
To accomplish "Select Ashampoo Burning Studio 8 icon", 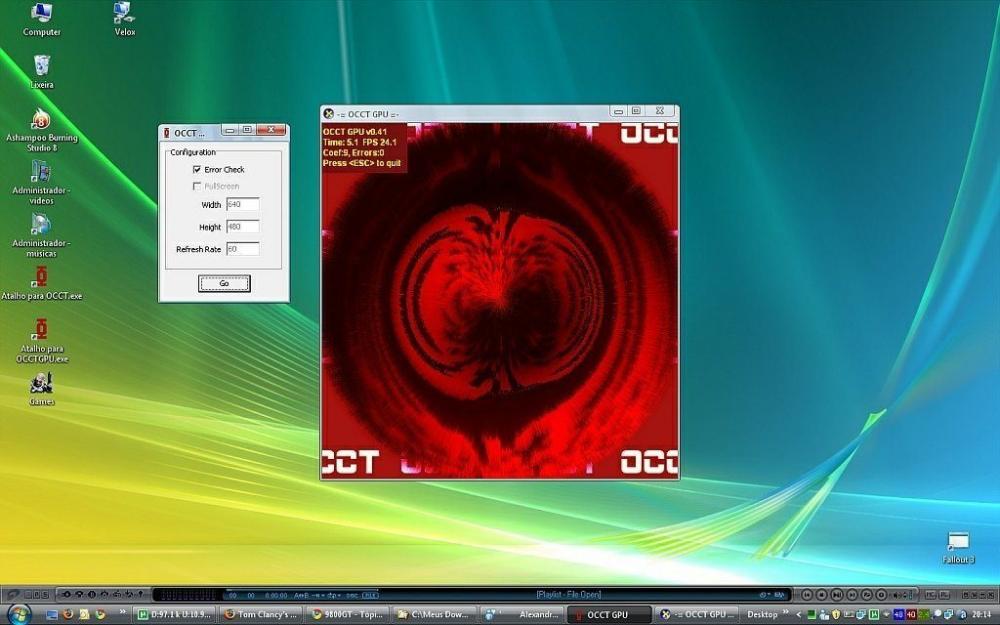I will pos(41,120).
